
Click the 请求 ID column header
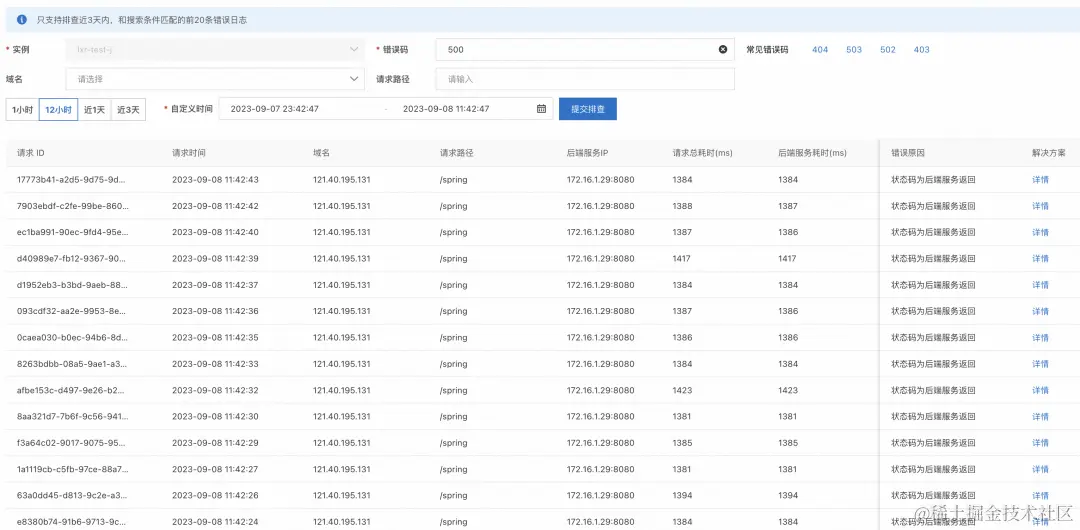(31, 153)
